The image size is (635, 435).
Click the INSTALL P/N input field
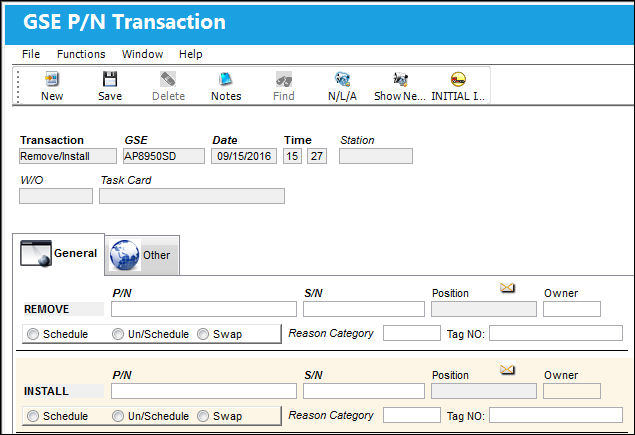[x=204, y=391]
